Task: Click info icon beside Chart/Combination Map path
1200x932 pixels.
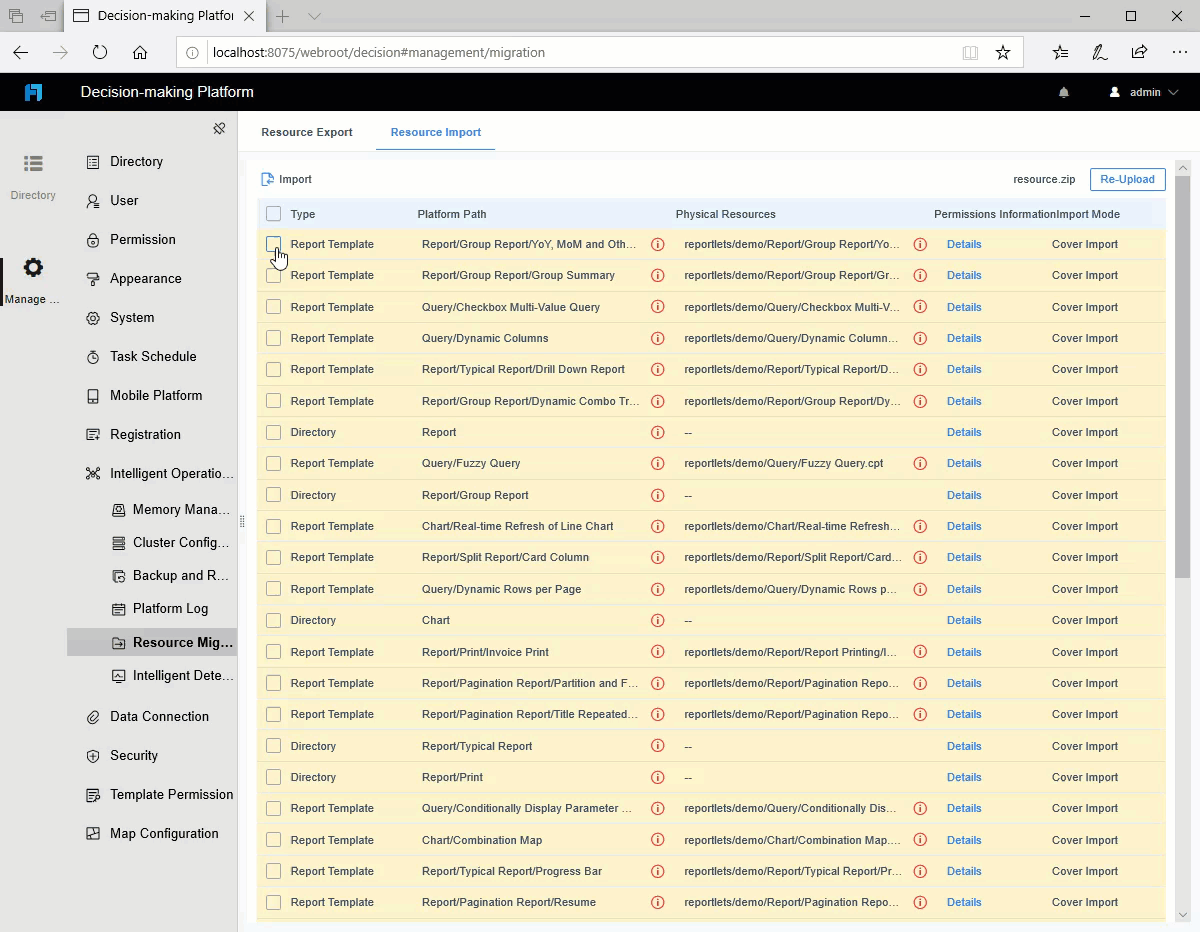Action: 657,840
